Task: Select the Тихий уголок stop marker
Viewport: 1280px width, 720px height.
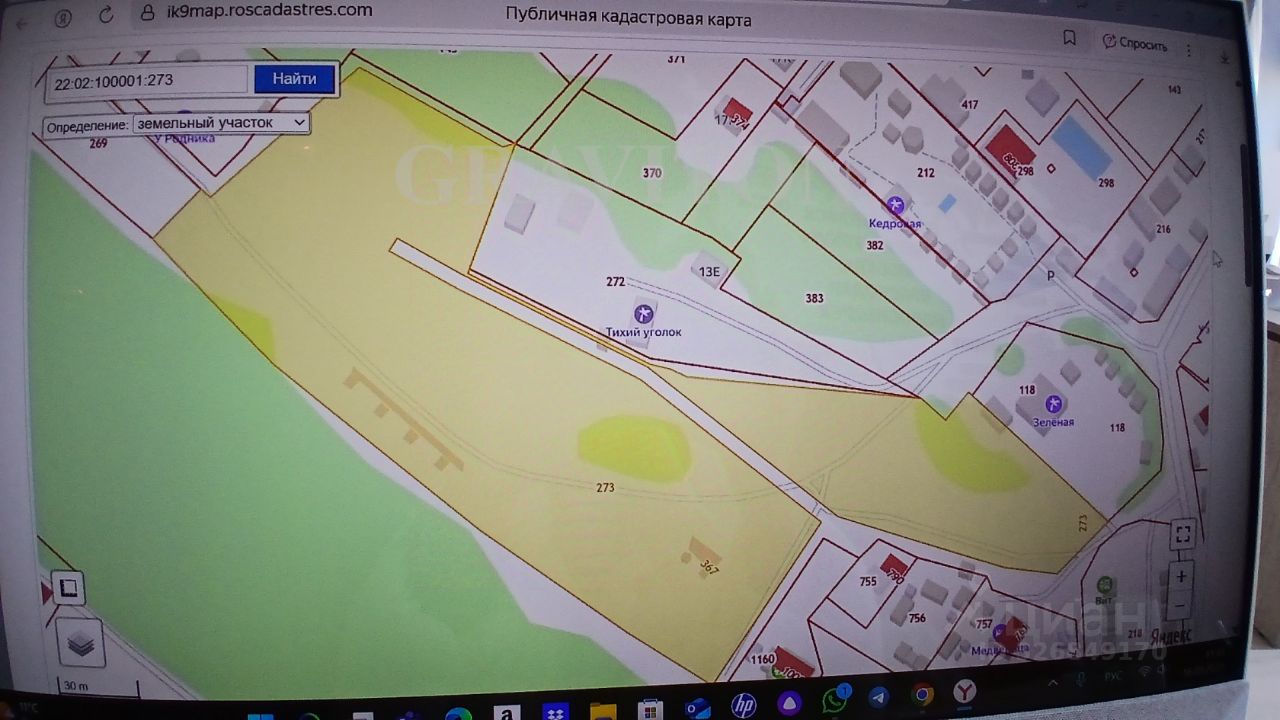Action: click(644, 313)
